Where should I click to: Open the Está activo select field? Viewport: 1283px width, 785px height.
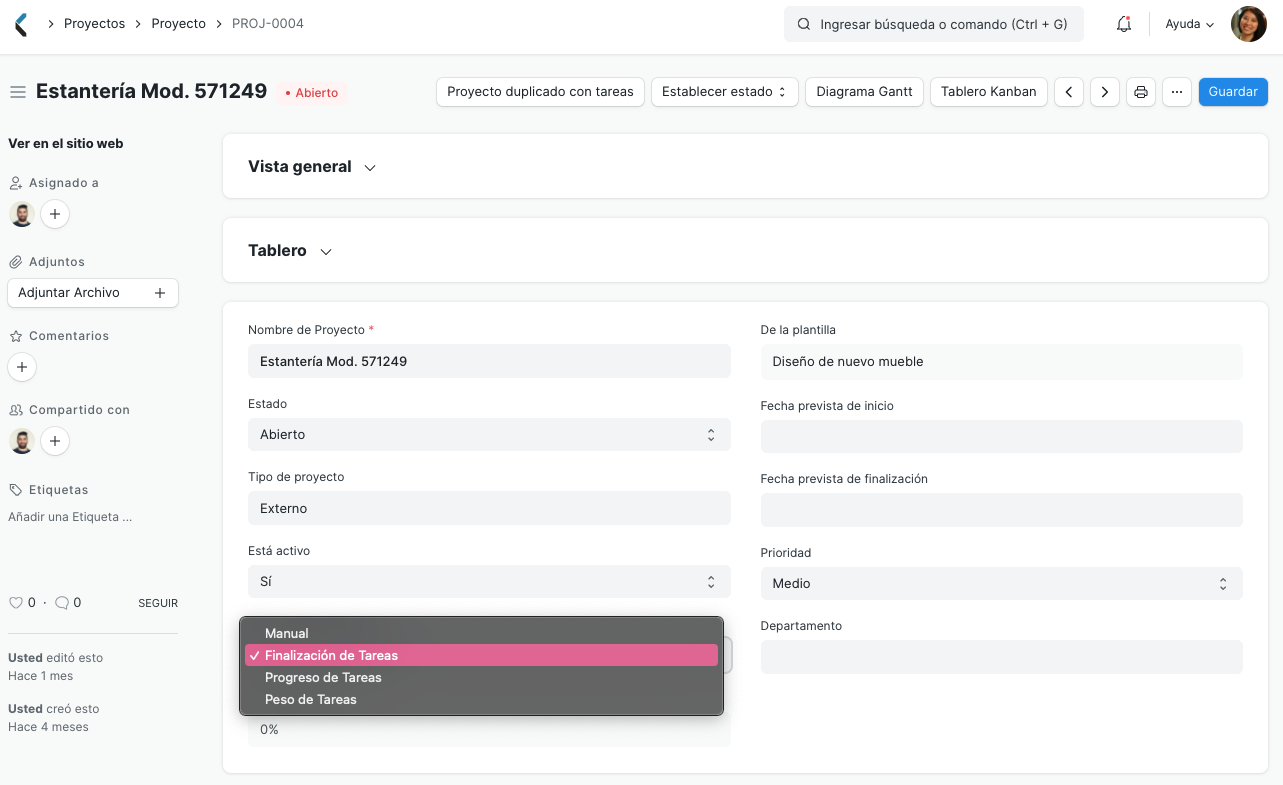pos(489,582)
